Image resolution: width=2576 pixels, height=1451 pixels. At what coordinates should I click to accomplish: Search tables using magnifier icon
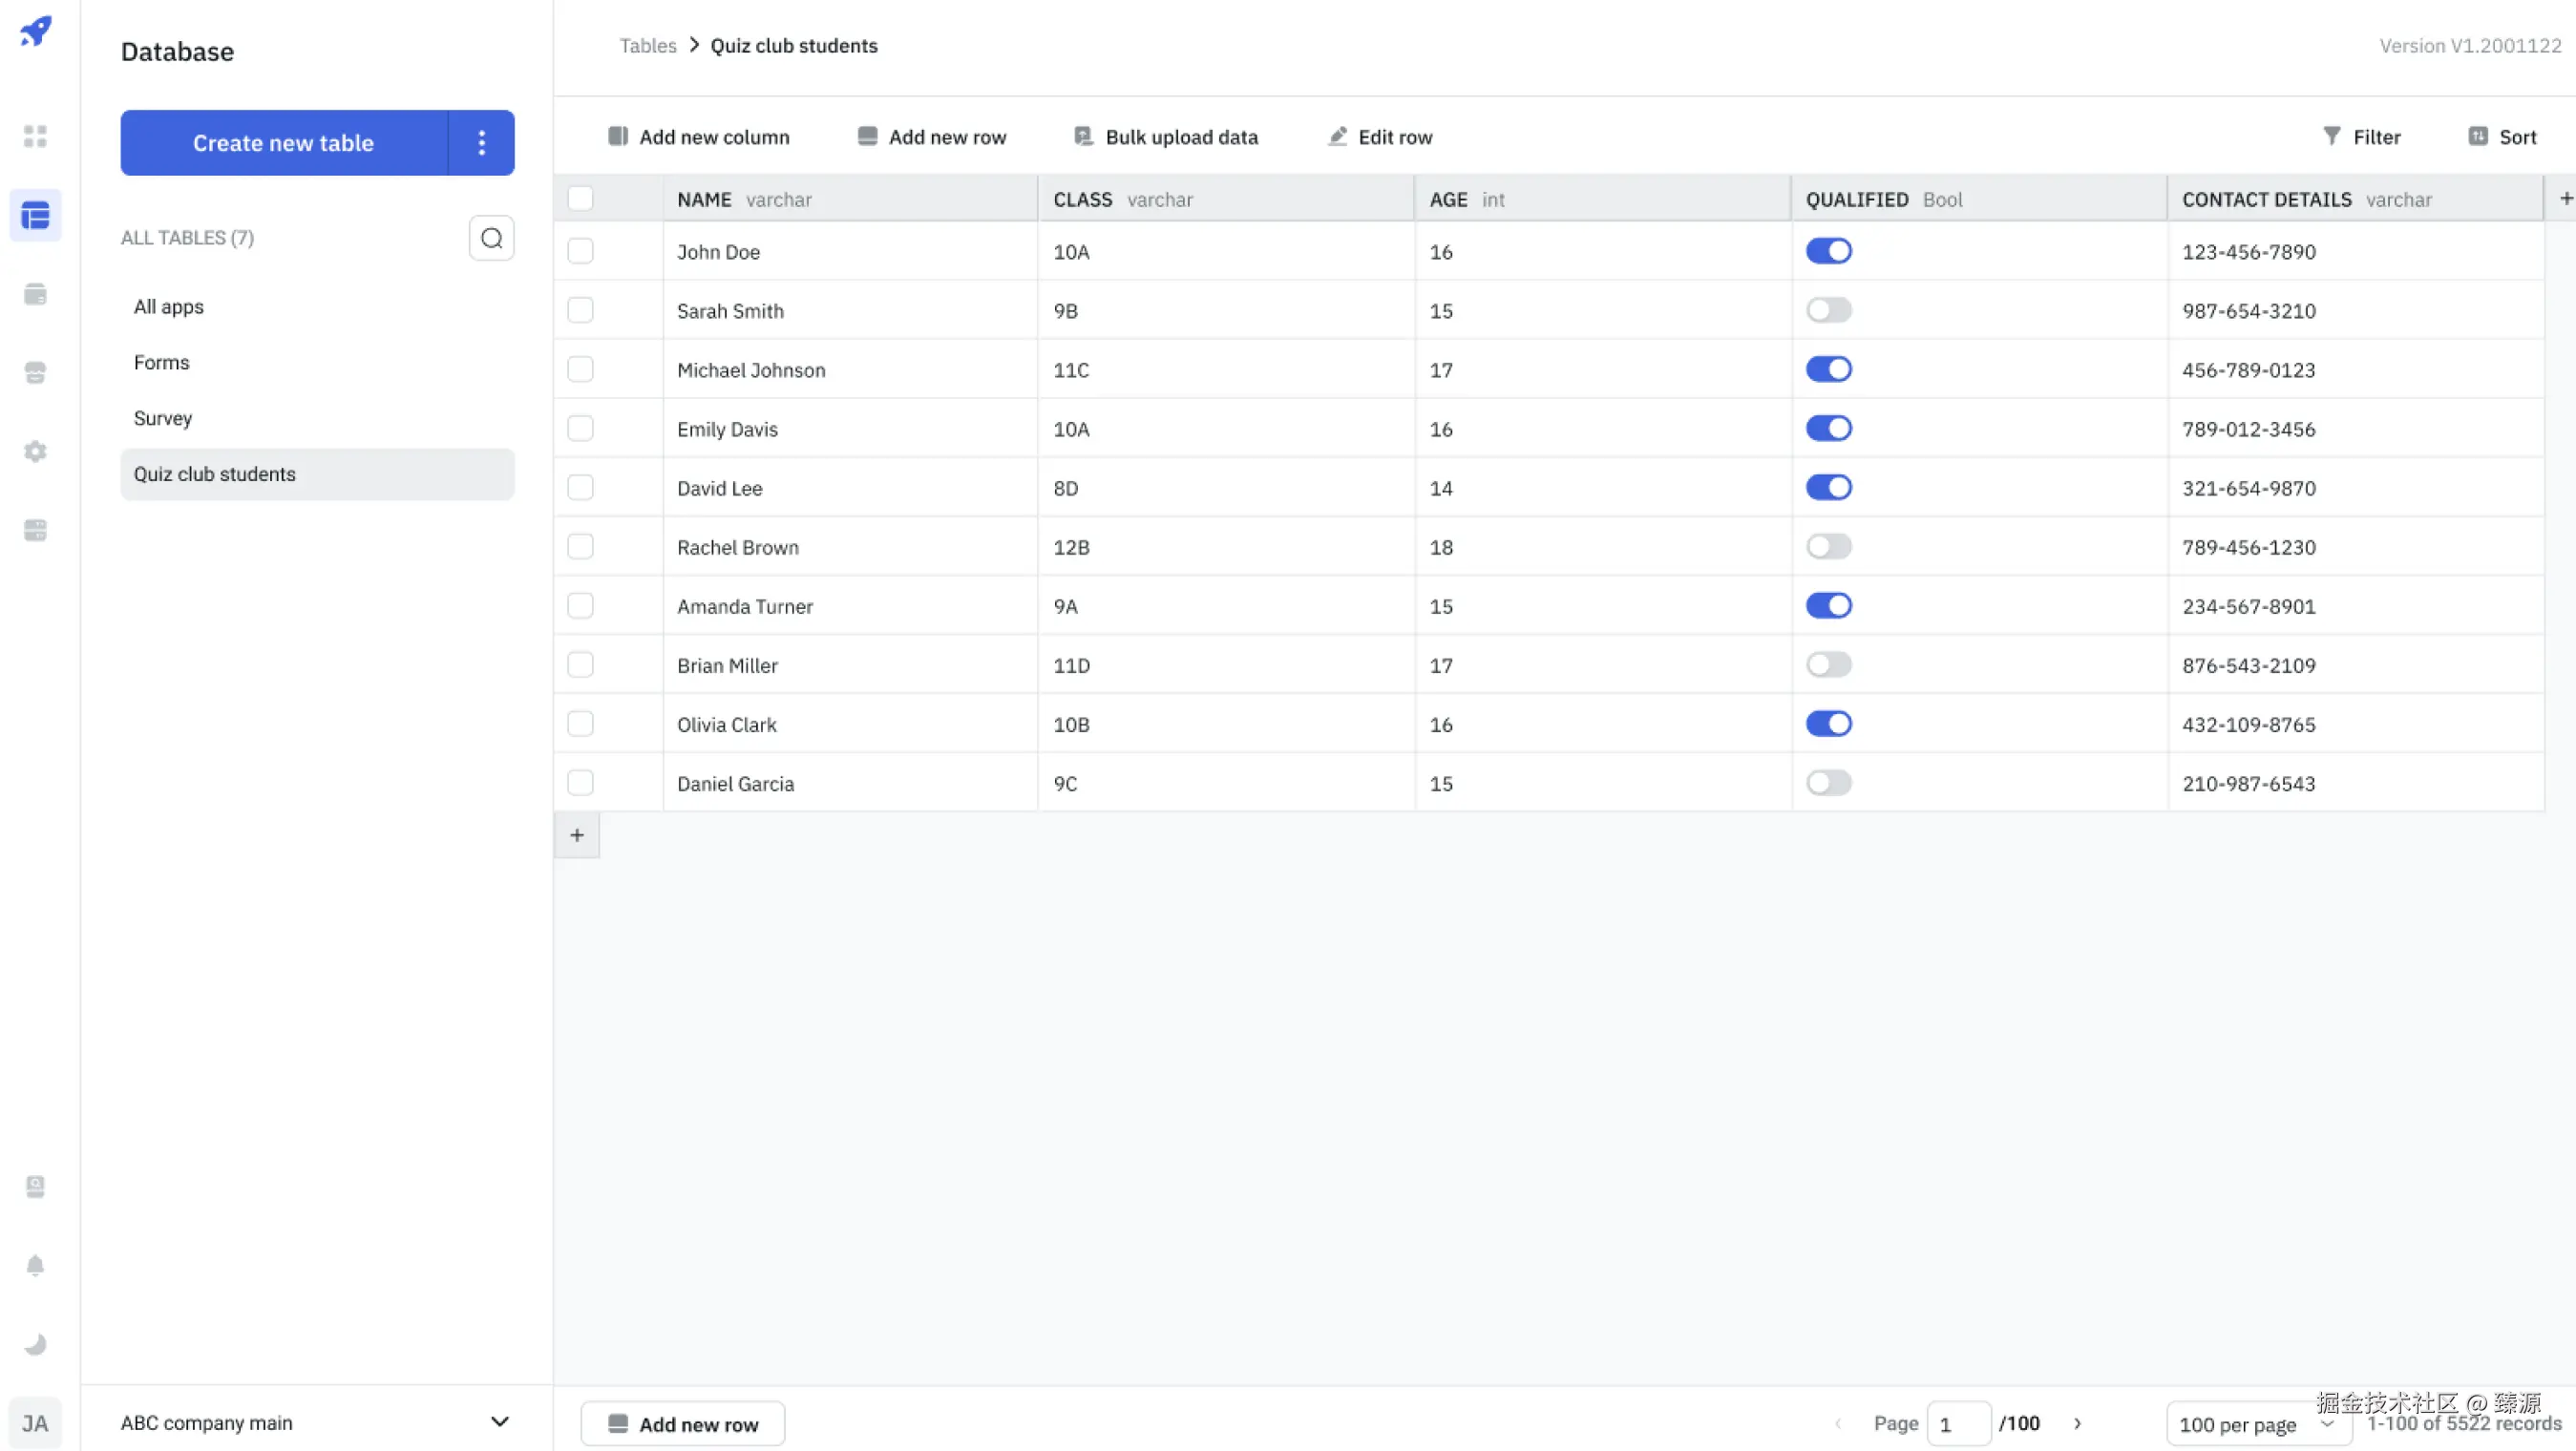[x=491, y=238]
